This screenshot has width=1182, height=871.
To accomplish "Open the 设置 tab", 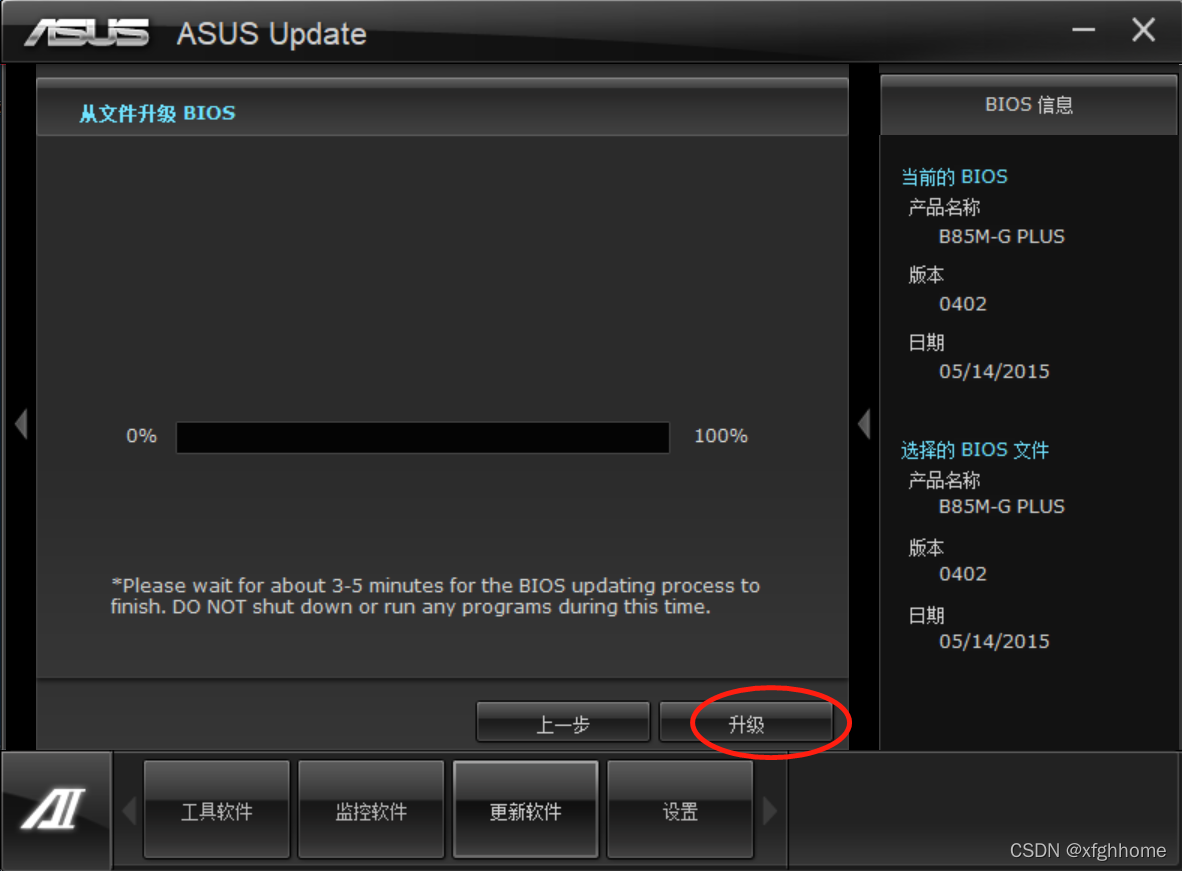I will click(680, 809).
